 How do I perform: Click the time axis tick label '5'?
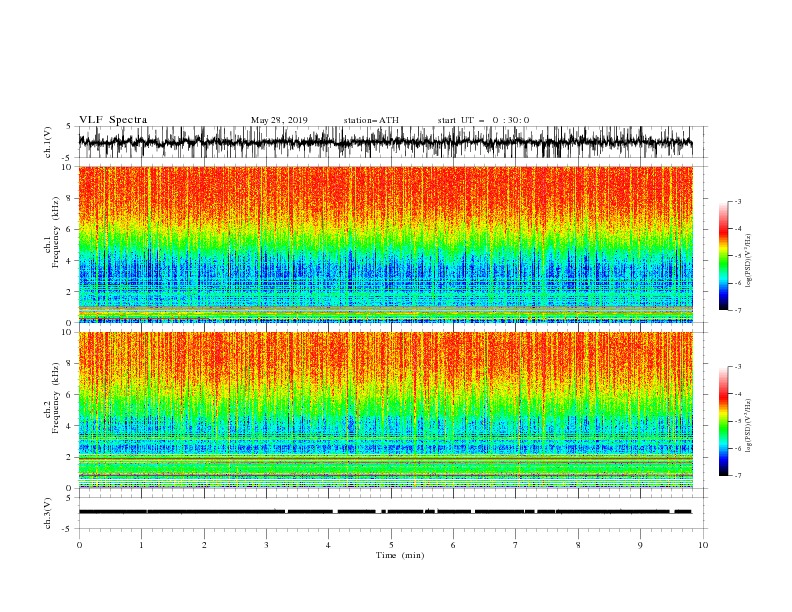391,545
